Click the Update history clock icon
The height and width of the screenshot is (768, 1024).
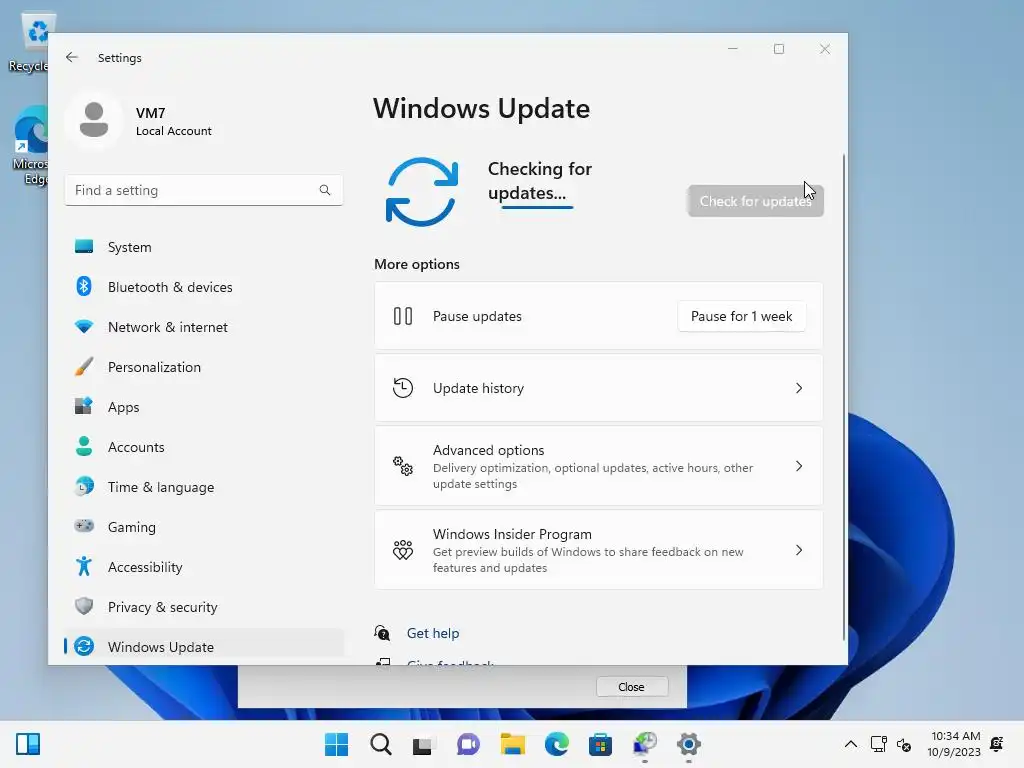click(x=403, y=388)
